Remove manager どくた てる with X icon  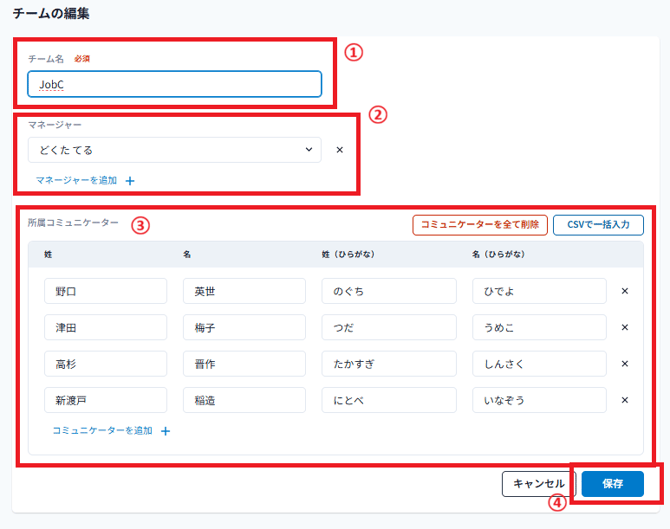click(x=339, y=150)
